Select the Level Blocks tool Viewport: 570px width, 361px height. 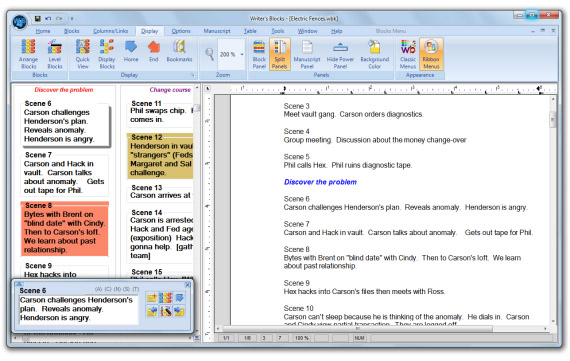(55, 53)
